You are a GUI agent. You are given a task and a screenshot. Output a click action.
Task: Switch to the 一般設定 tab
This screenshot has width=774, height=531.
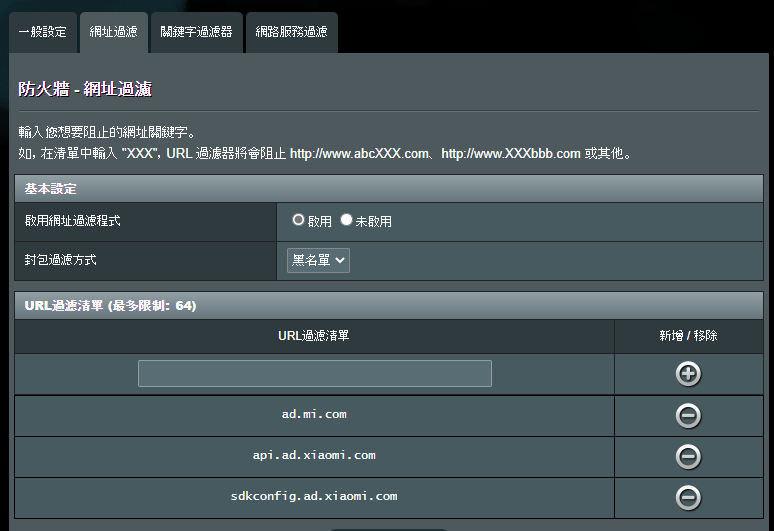pyautogui.click(x=42, y=32)
